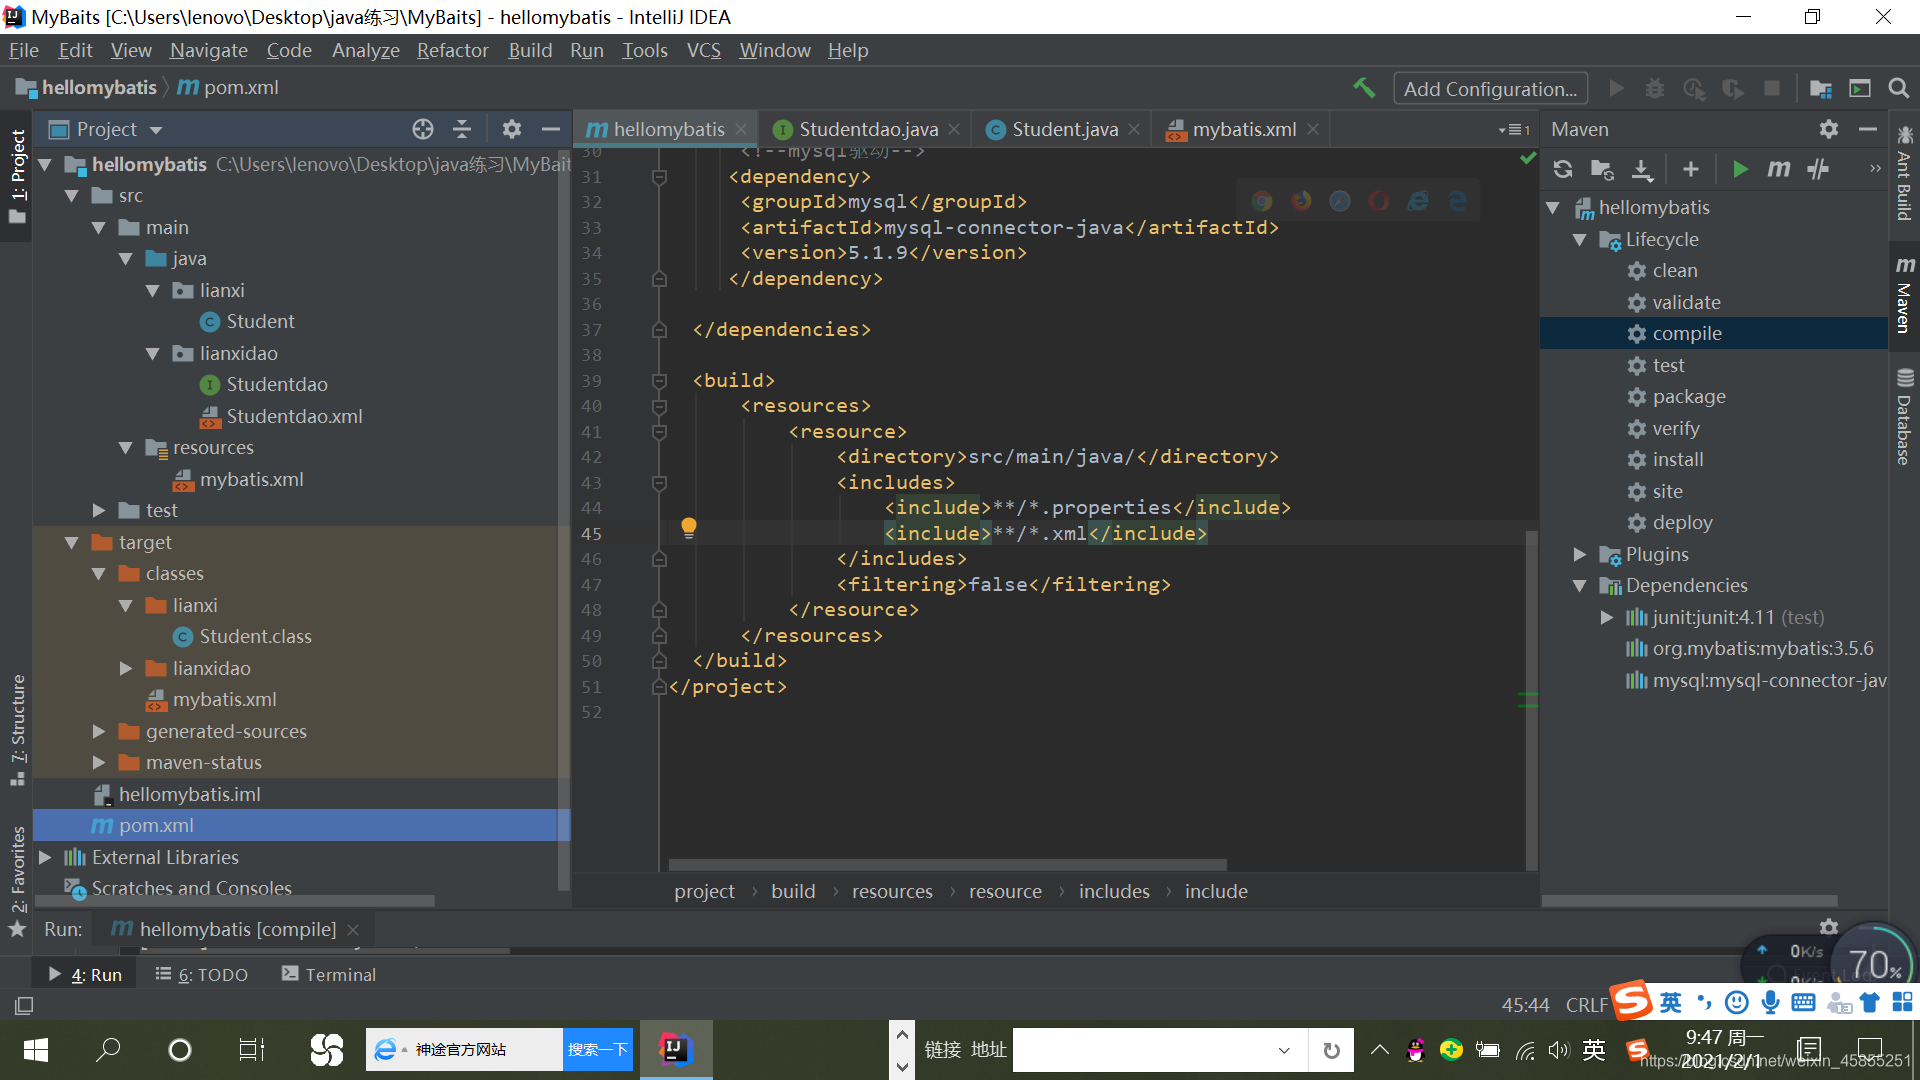Close the hellomybatis [compile] run tab
1920x1080 pixels.
click(353, 930)
